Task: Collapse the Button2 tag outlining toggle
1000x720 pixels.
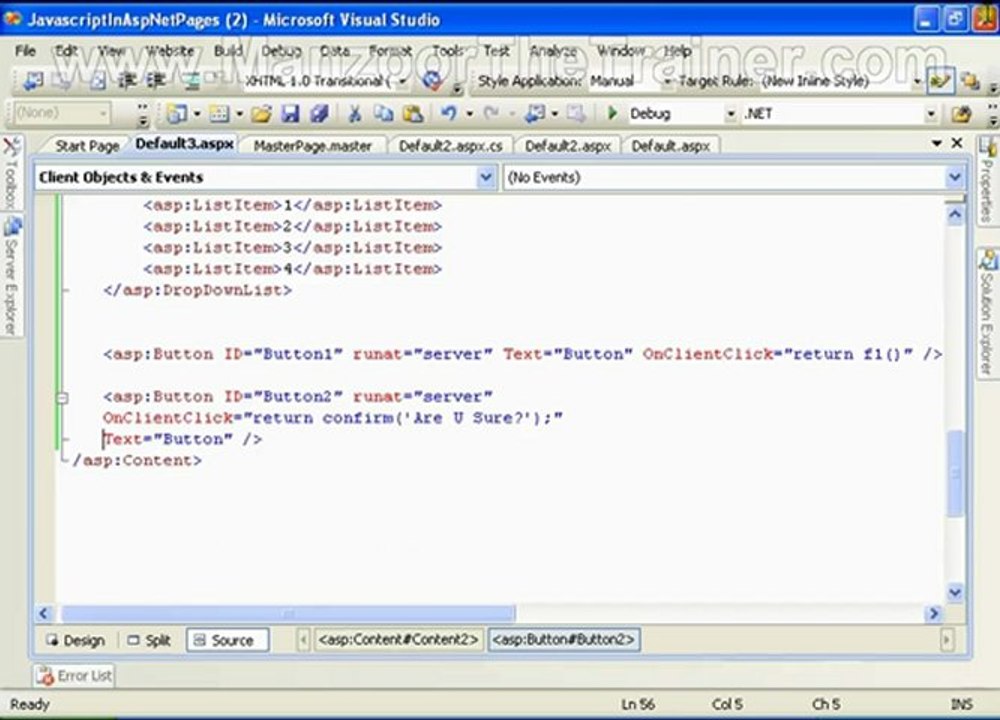Action: tap(62, 397)
